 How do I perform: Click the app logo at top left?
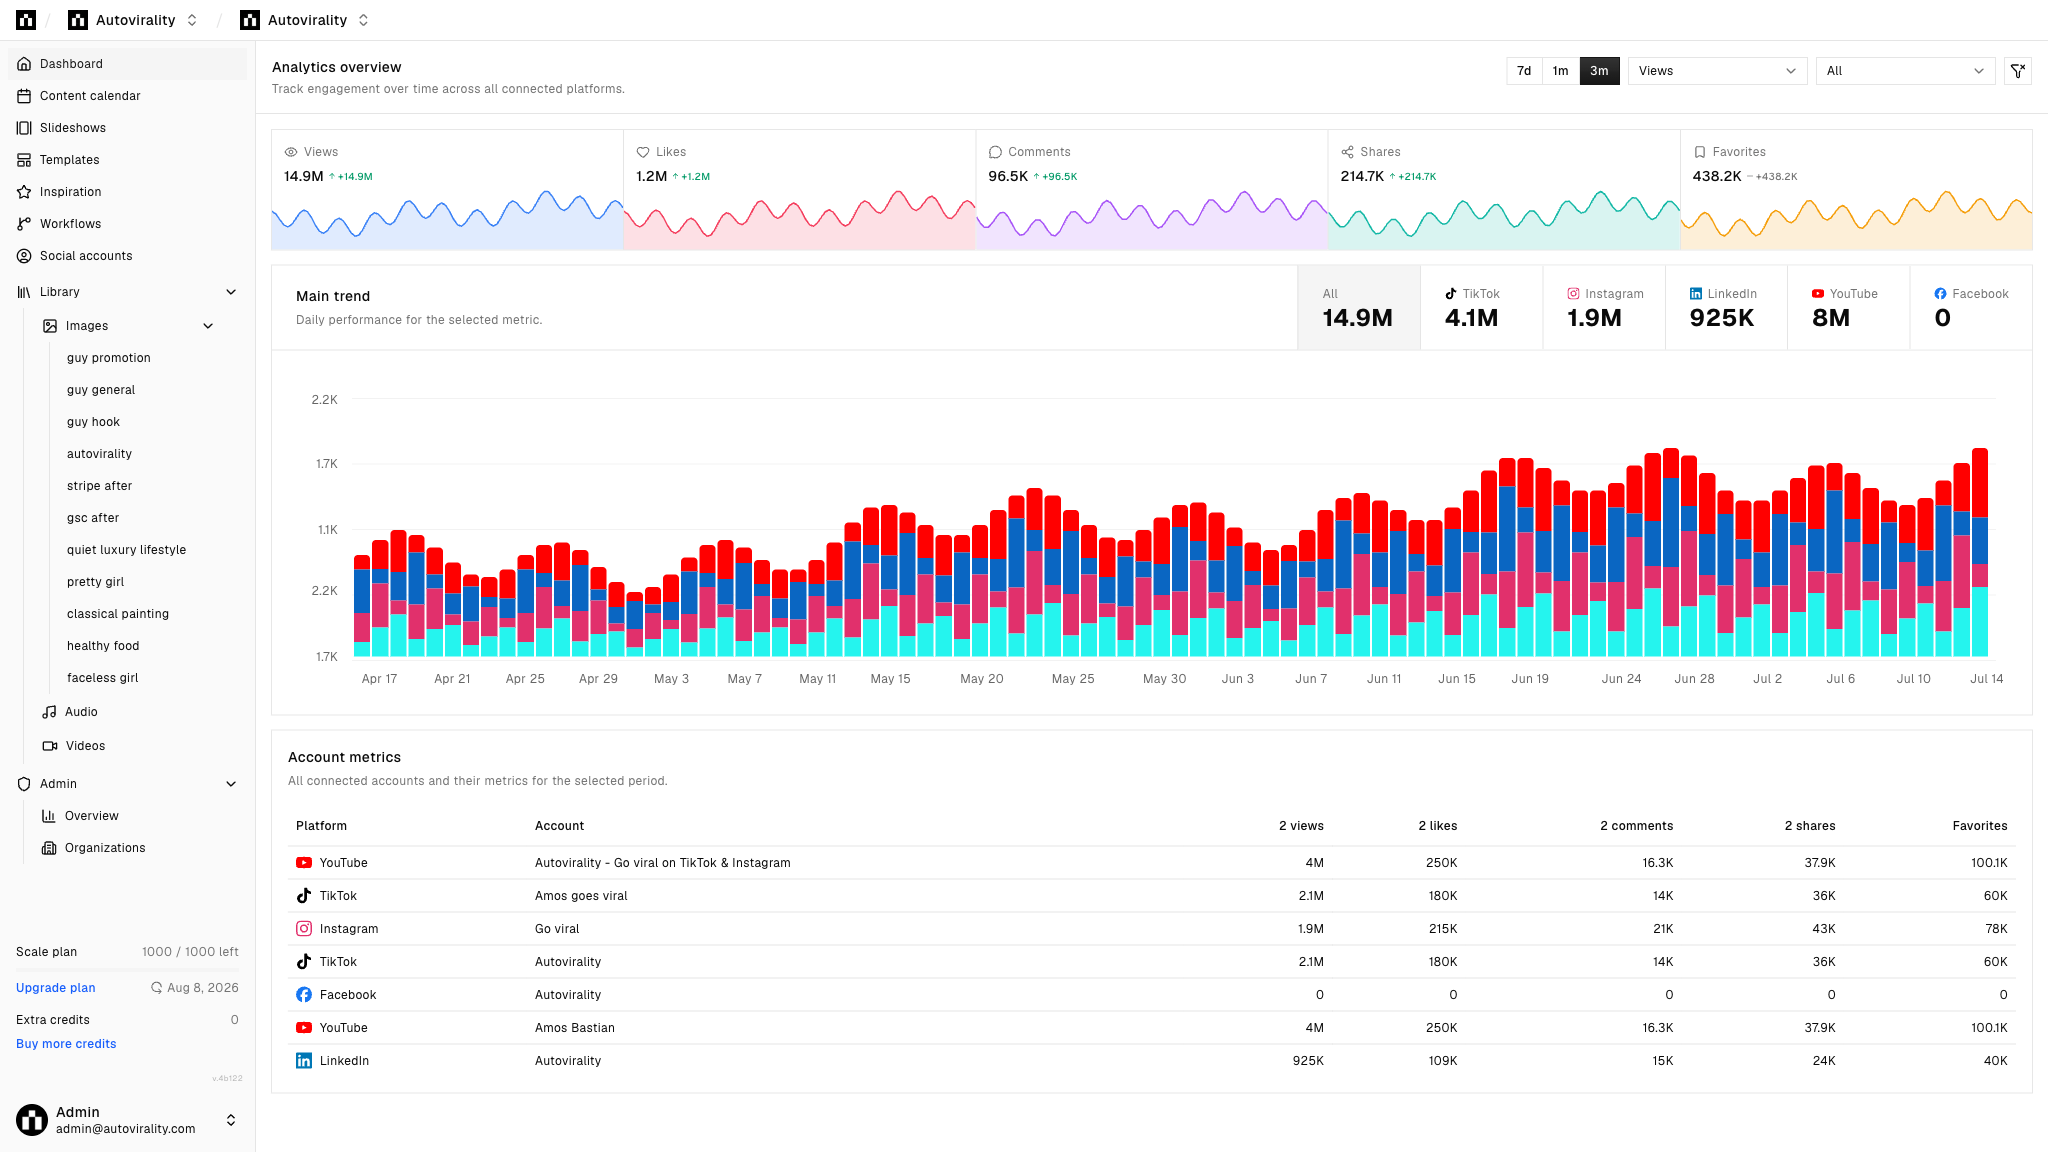coord(26,20)
